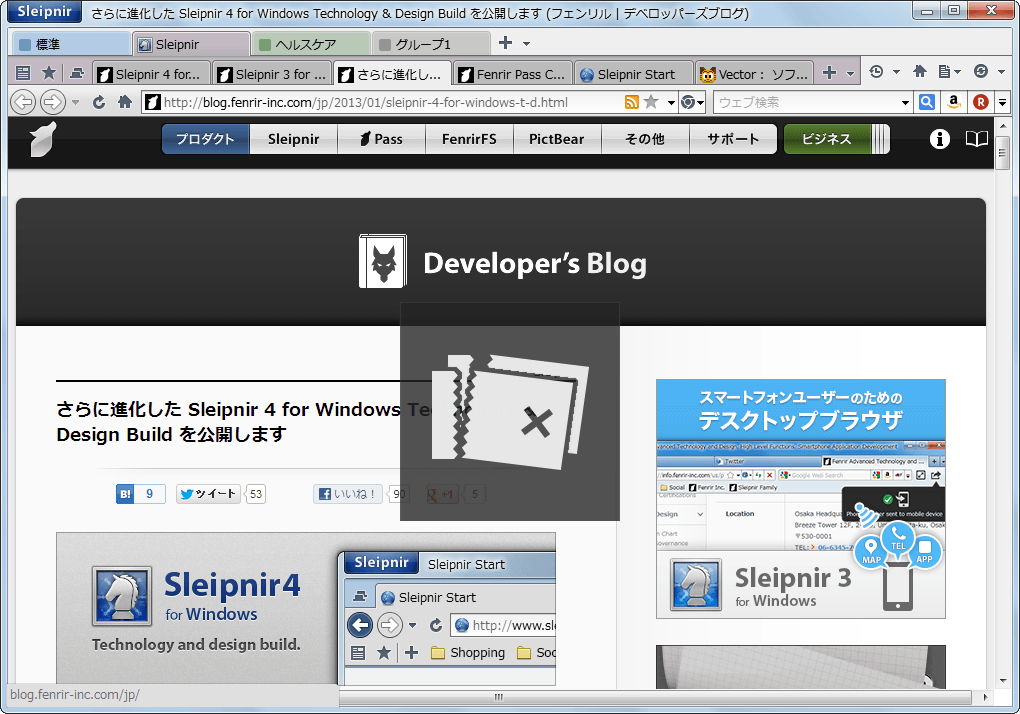Open the Sleipnir application menu button
This screenshot has height=714, width=1020.
pyautogui.click(x=44, y=12)
